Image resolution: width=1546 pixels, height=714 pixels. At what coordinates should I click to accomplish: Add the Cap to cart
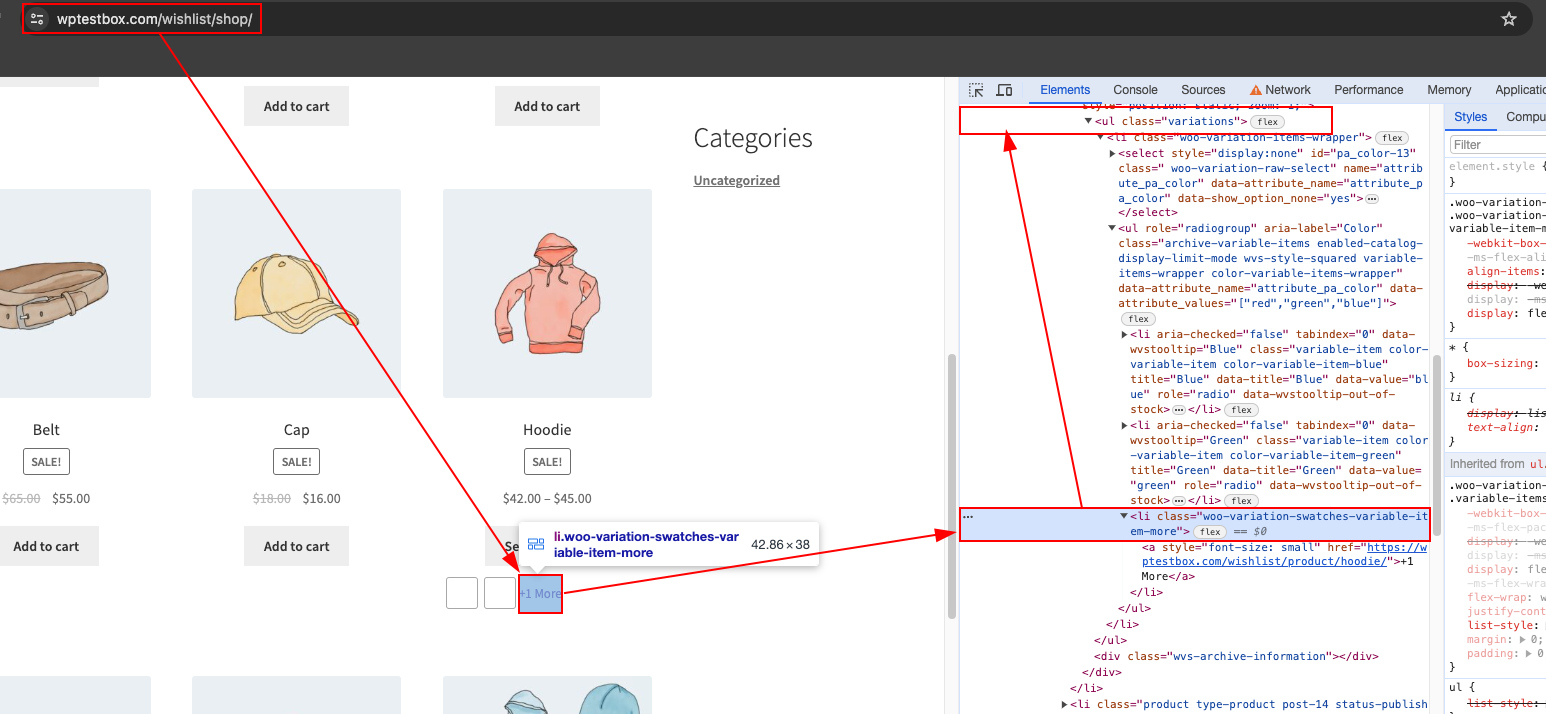point(296,546)
